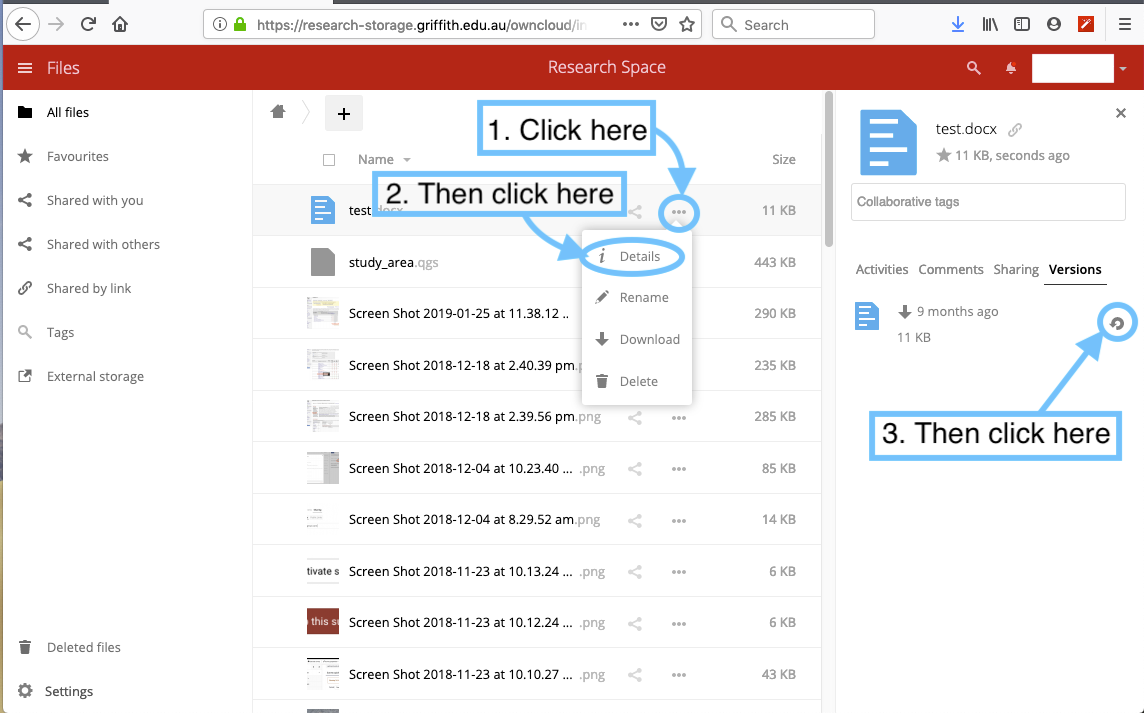The width and height of the screenshot is (1144, 713).
Task: Toggle the select all files checkbox
Action: [x=329, y=160]
